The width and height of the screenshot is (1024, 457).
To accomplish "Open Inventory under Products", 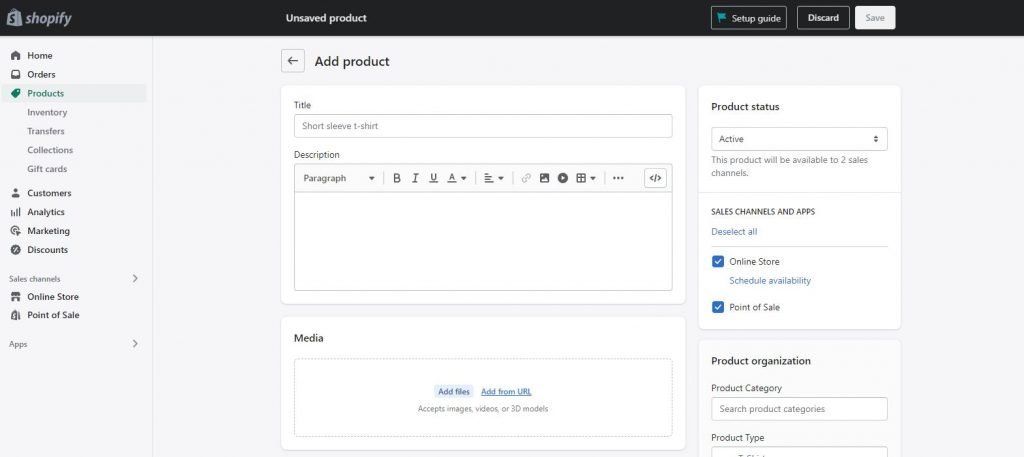I will (47, 112).
